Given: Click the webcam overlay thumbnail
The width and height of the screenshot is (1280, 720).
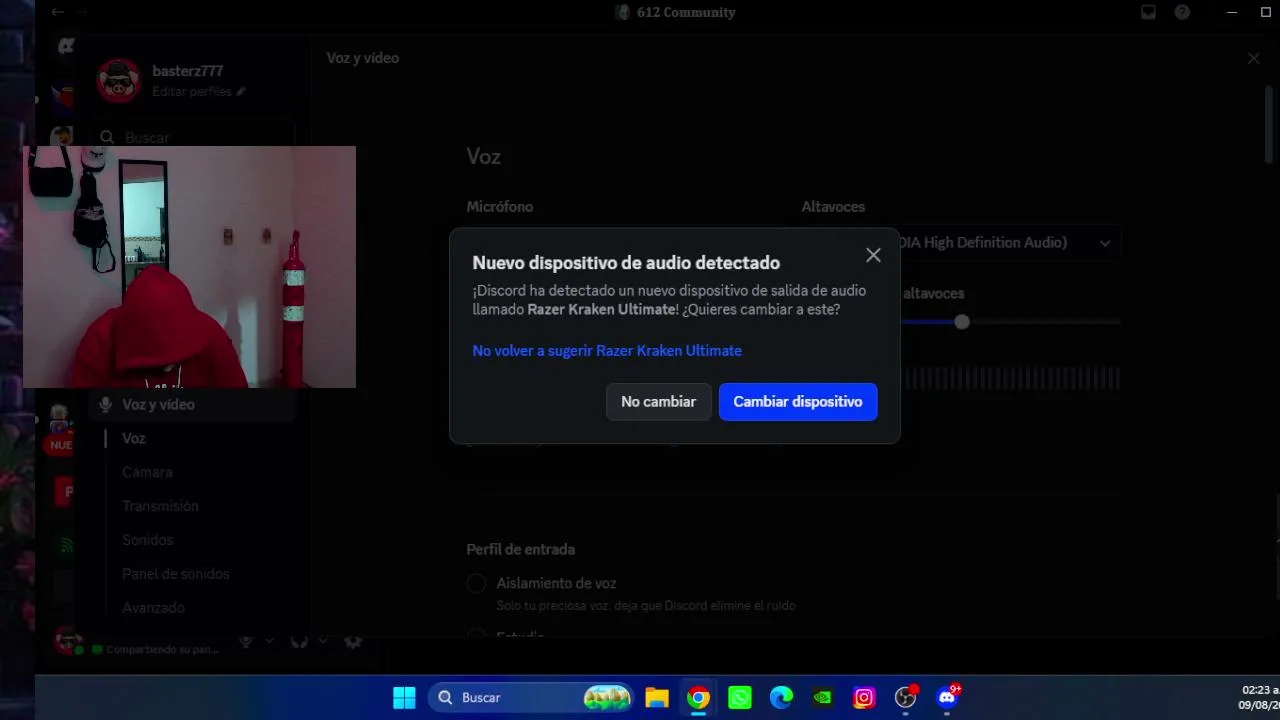Looking at the screenshot, I should pyautogui.click(x=189, y=267).
